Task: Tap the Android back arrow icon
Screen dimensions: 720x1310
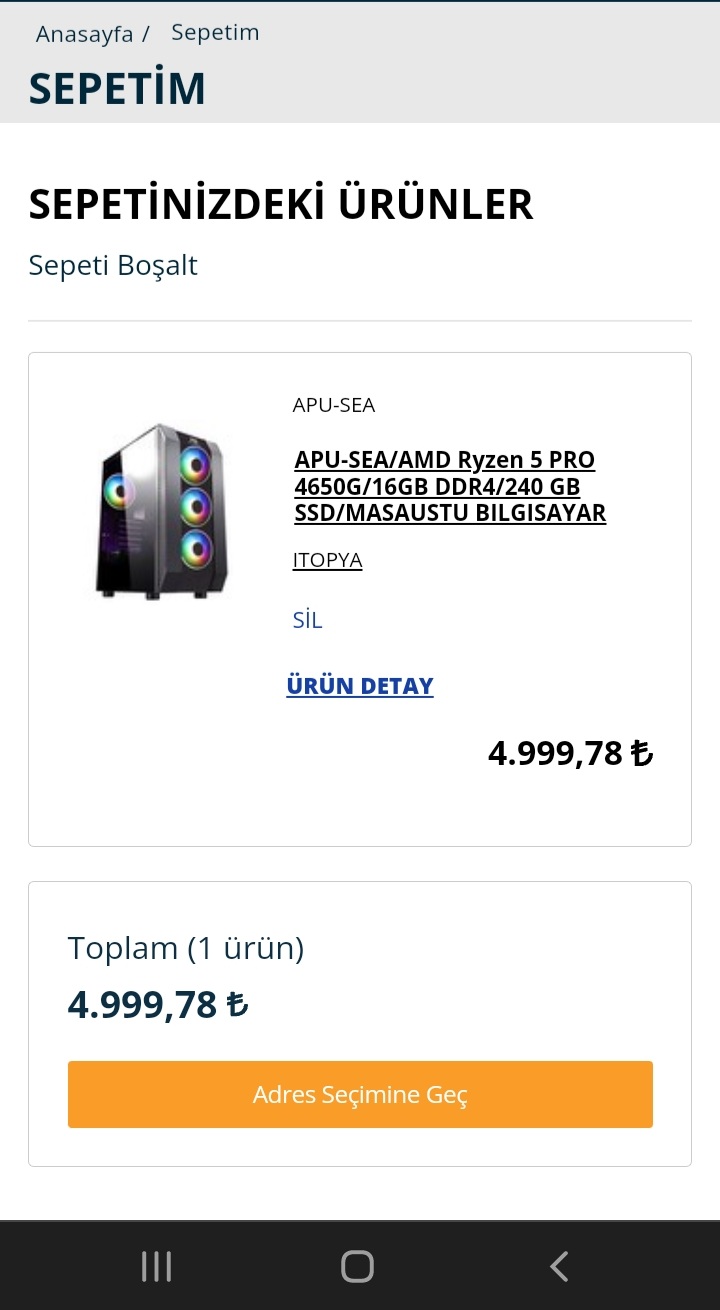Action: click(559, 1266)
